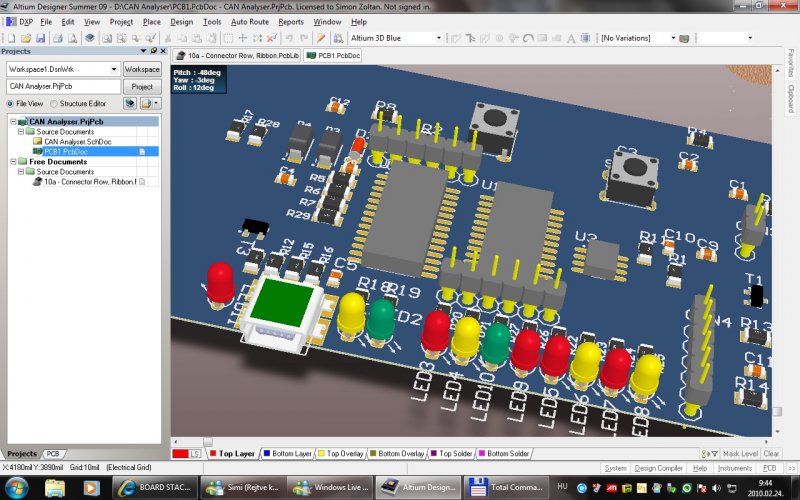Open the Reports menu

(x=291, y=22)
